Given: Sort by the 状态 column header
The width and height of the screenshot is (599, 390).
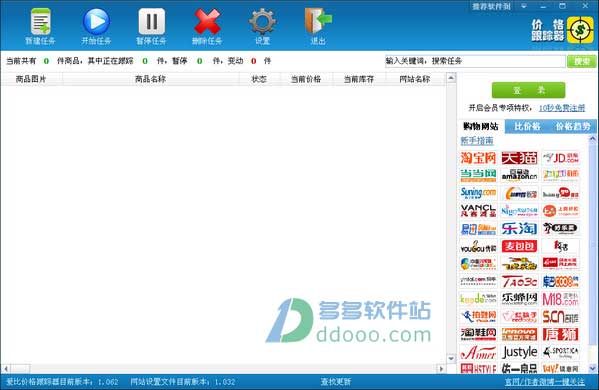Looking at the screenshot, I should click(x=259, y=79).
